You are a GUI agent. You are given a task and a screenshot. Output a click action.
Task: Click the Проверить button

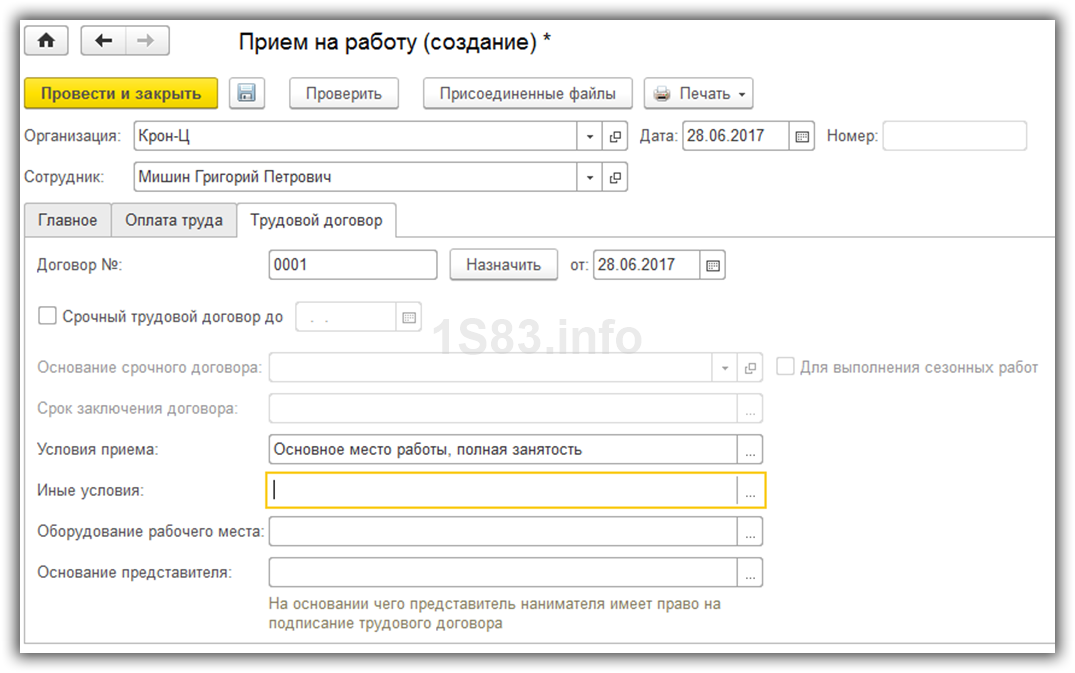click(344, 94)
